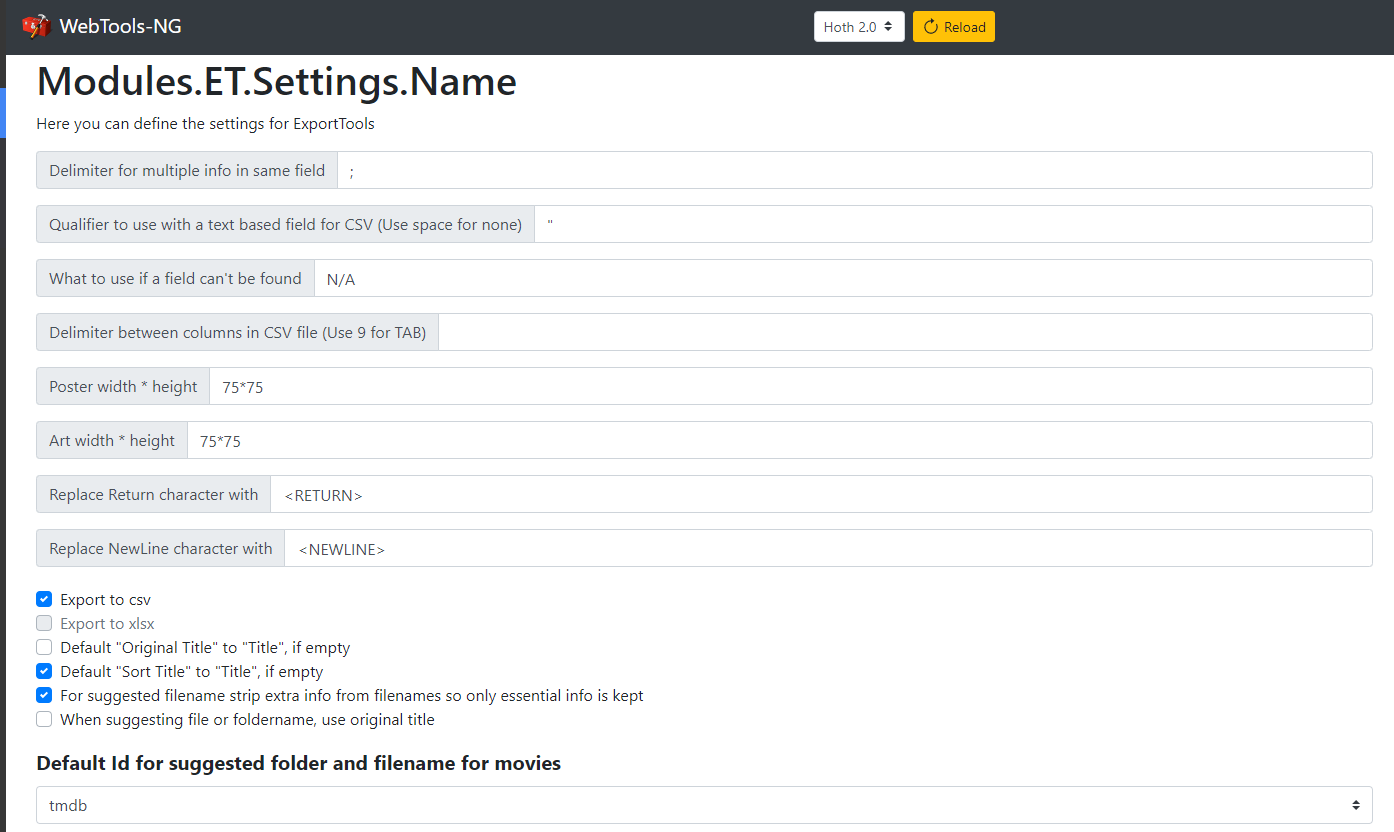Enable Default "Original Title" to "Title"
Image resolution: width=1394 pixels, height=832 pixels.
coord(44,647)
